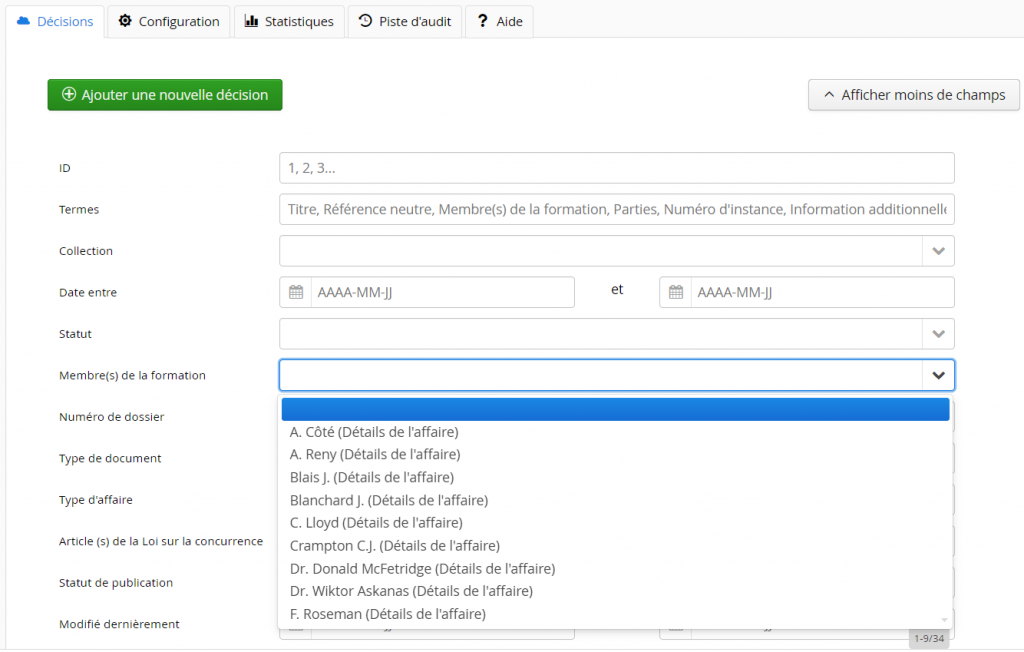This screenshot has width=1024, height=652.
Task: Pick Crampton C.J. option
Action: 394,545
